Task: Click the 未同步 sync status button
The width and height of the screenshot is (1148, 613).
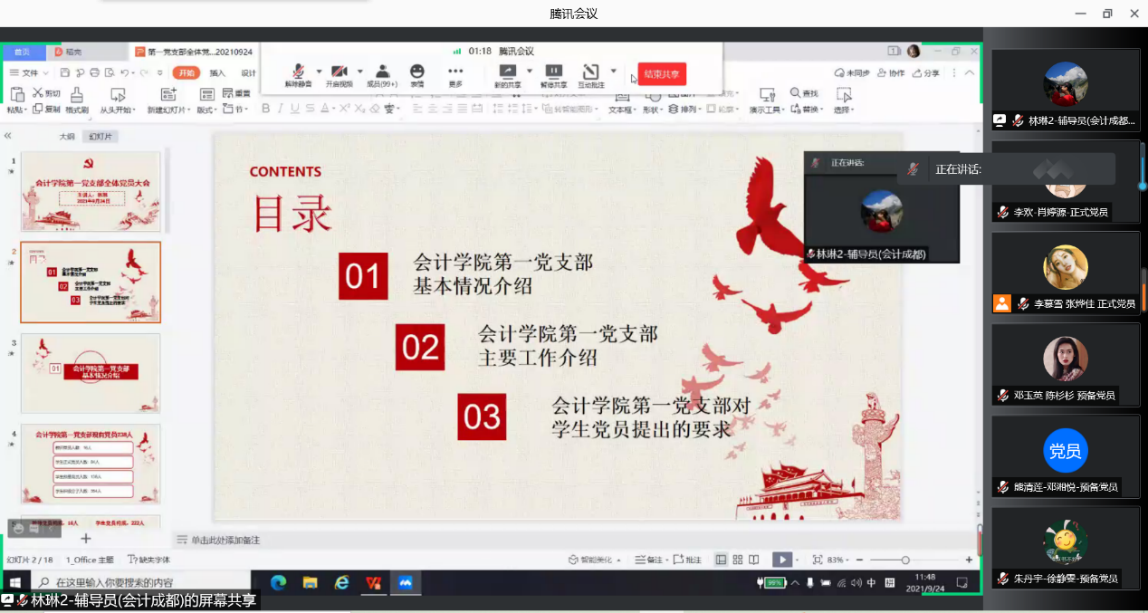Action: pos(852,73)
